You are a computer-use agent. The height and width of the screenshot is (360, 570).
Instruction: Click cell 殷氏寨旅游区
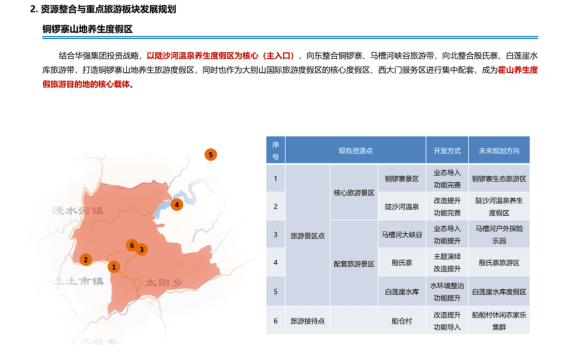tap(499, 263)
